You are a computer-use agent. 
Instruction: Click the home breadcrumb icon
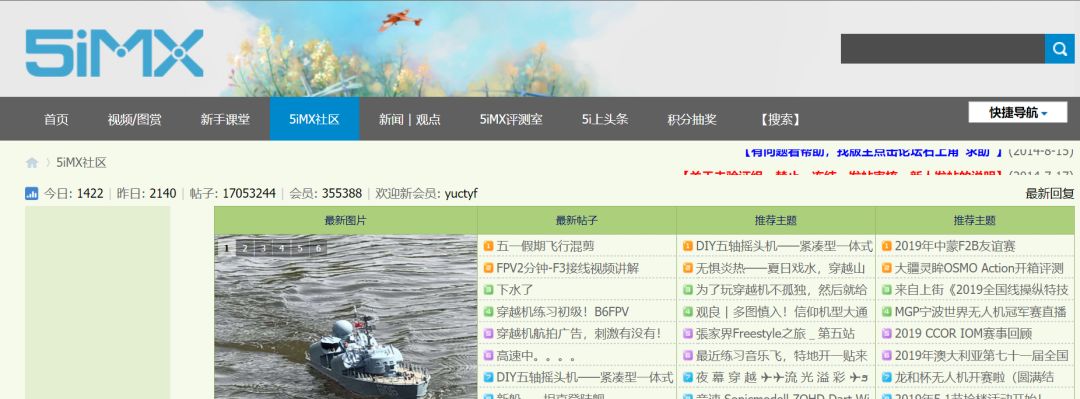tap(32, 163)
